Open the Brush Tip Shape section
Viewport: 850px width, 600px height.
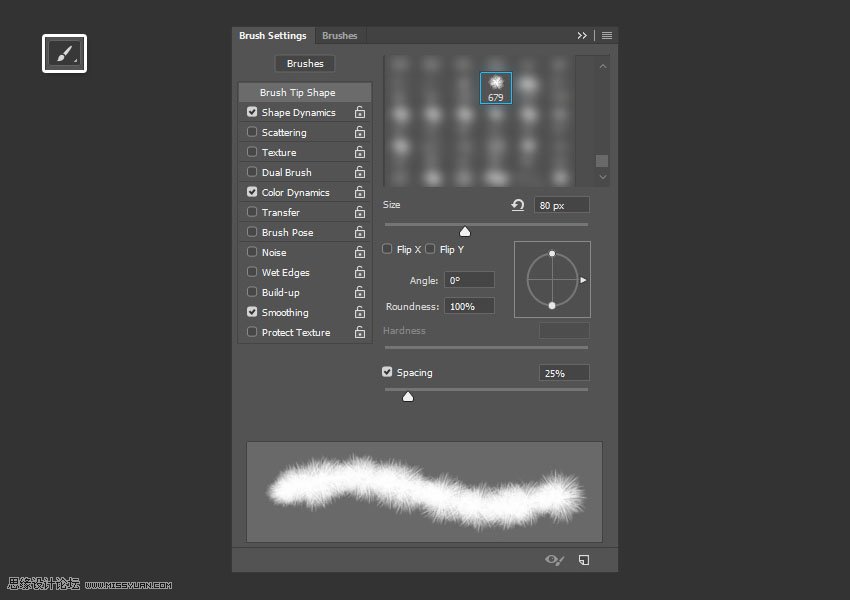[297, 93]
